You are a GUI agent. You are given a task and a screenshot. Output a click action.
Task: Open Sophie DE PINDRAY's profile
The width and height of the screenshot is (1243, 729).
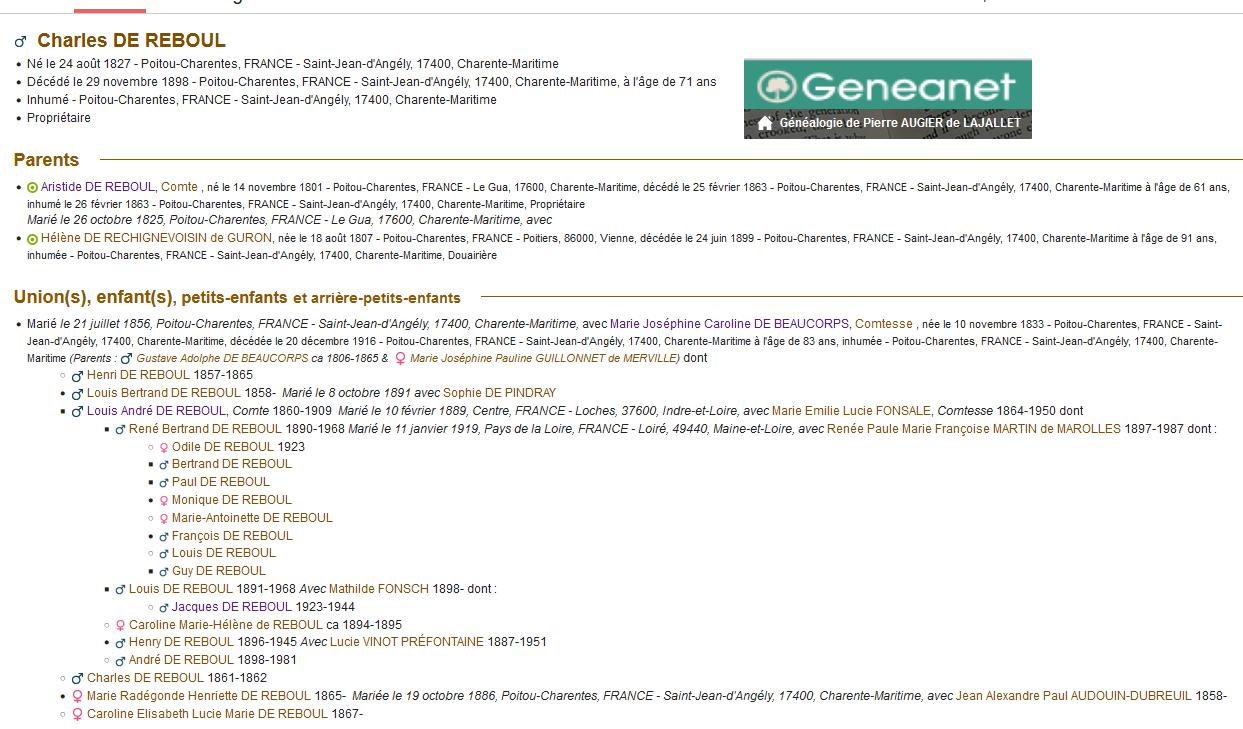[x=499, y=393]
